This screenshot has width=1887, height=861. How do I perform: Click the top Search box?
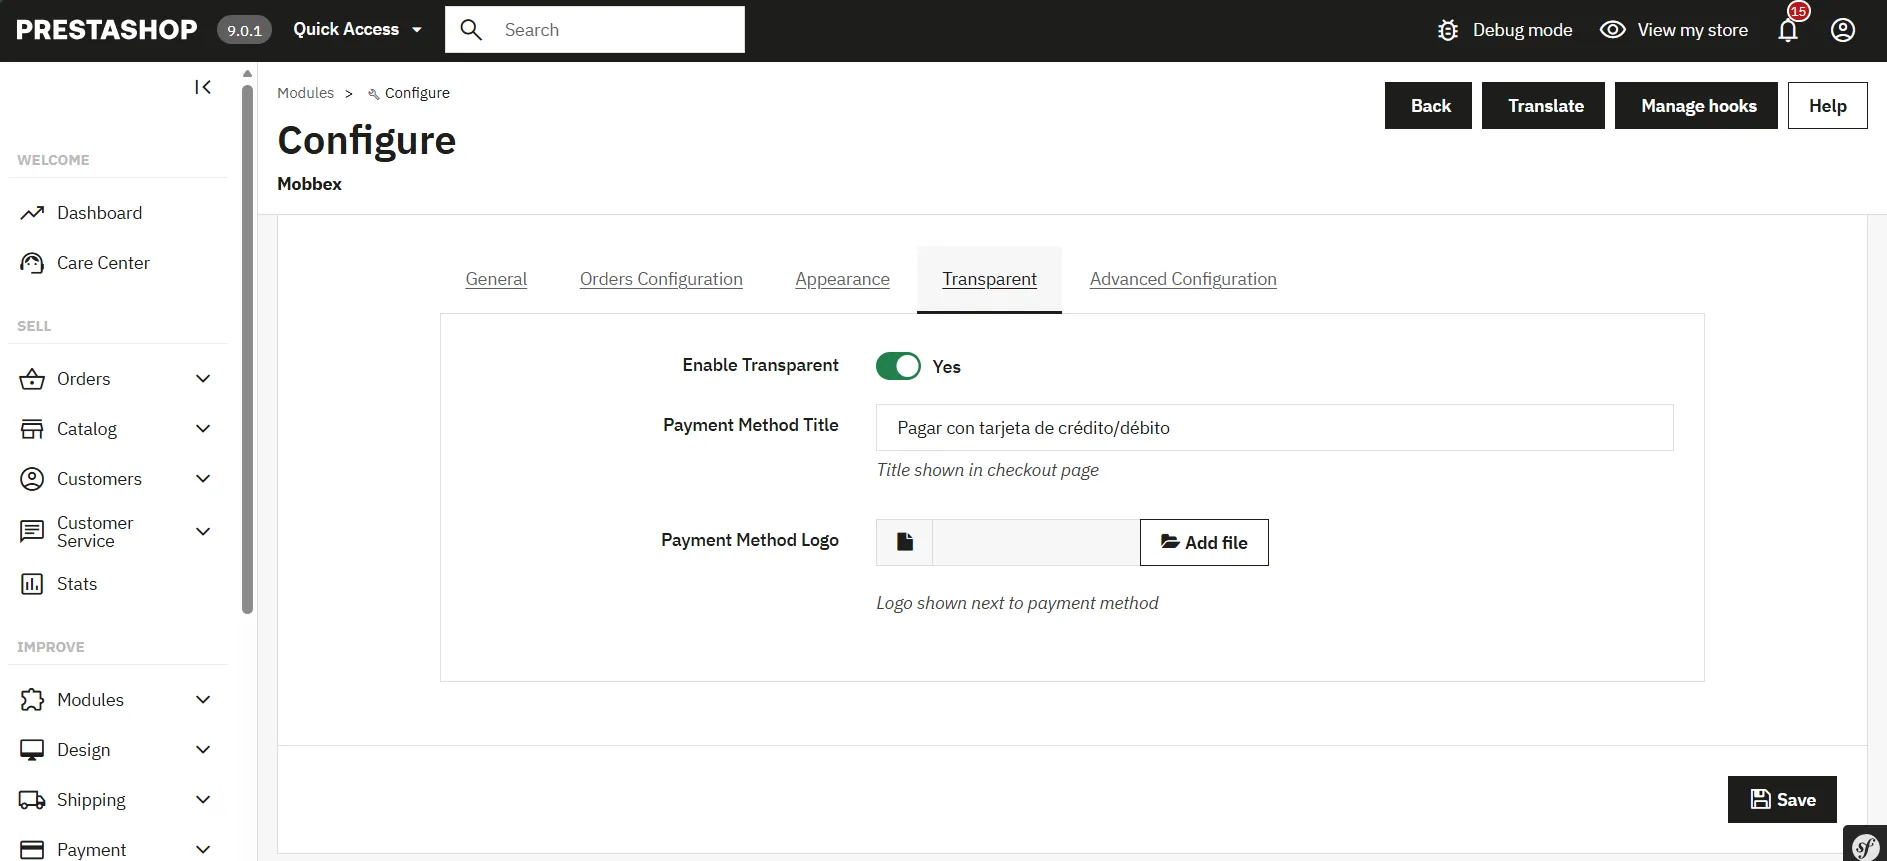pos(595,30)
